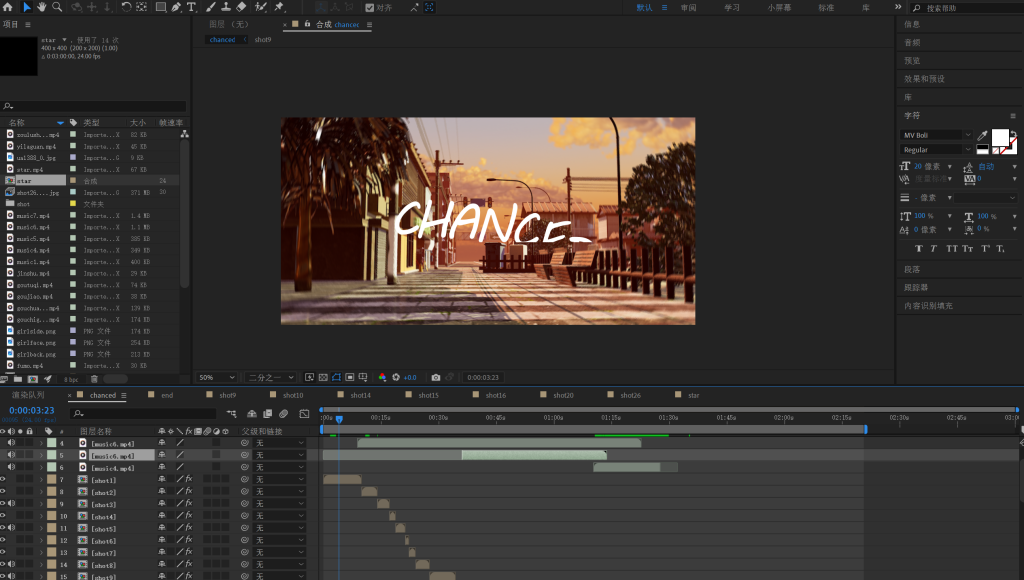This screenshot has height=580, width=1024.
Task: Mute audio of the music4.mp4 layer
Action: (11, 467)
